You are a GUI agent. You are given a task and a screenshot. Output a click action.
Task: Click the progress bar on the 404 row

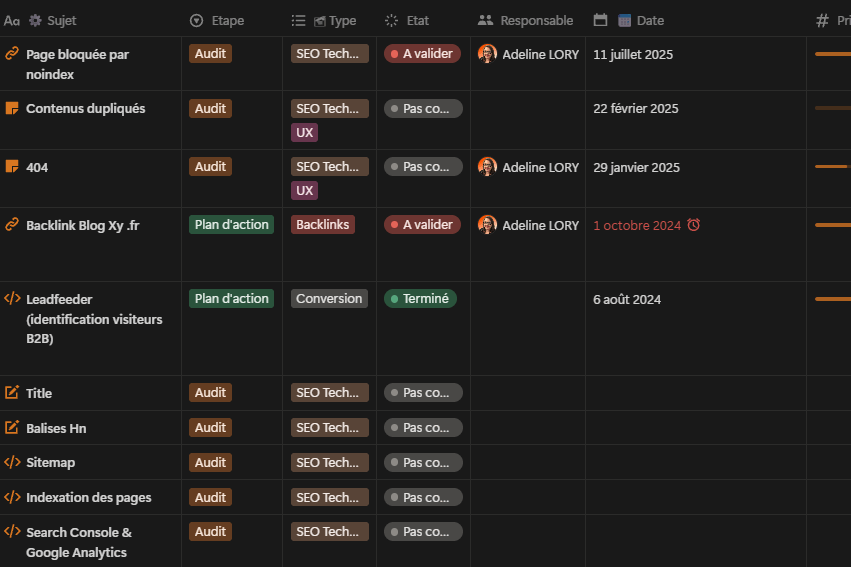[833, 167]
